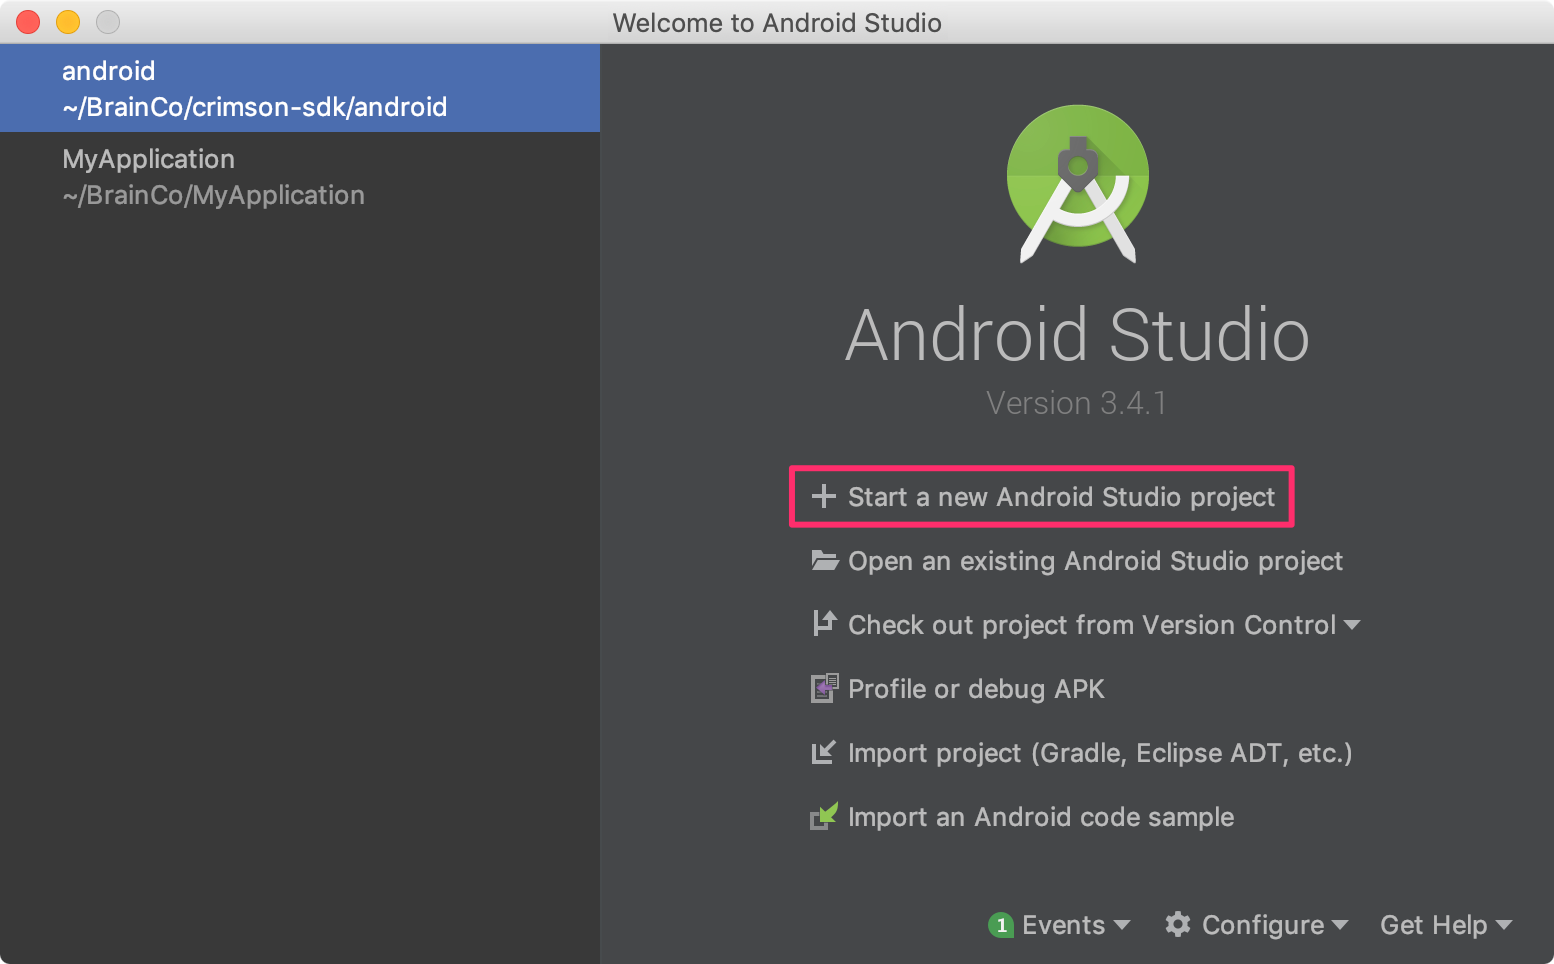Click Open an existing Android Studio project
Screen dimensions: 1554x964
tap(1095, 561)
